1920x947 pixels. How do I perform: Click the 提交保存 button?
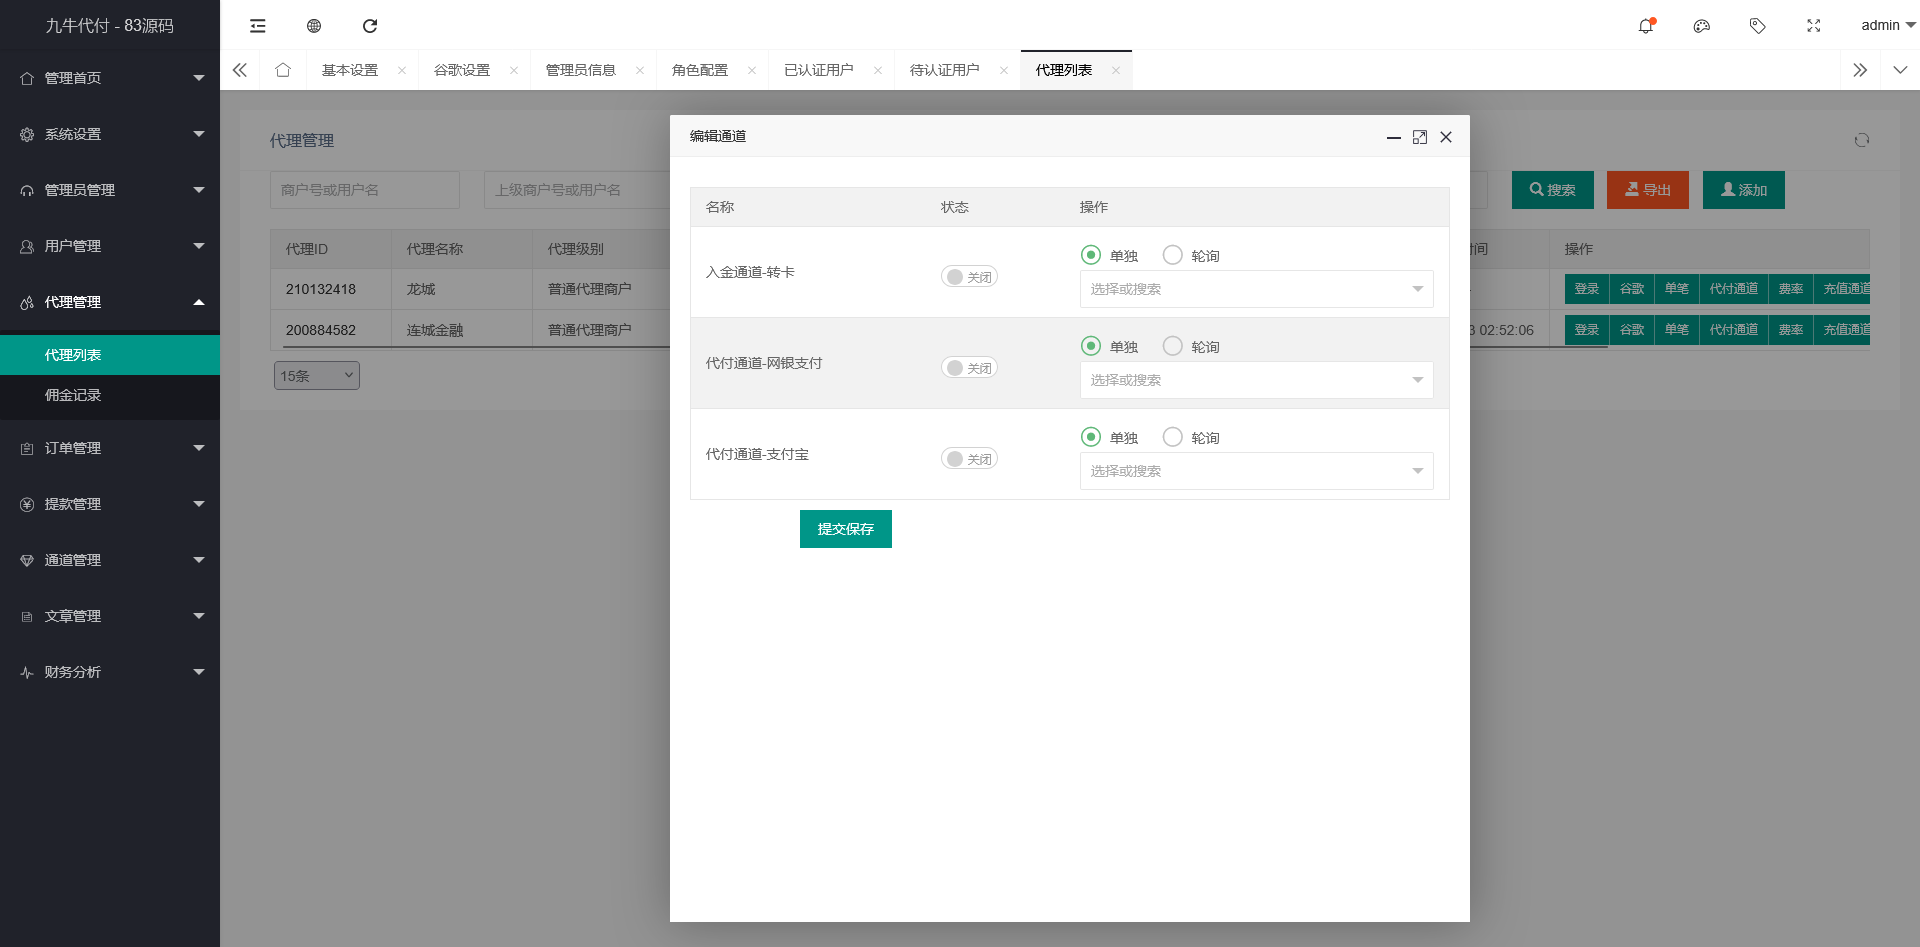coord(845,529)
